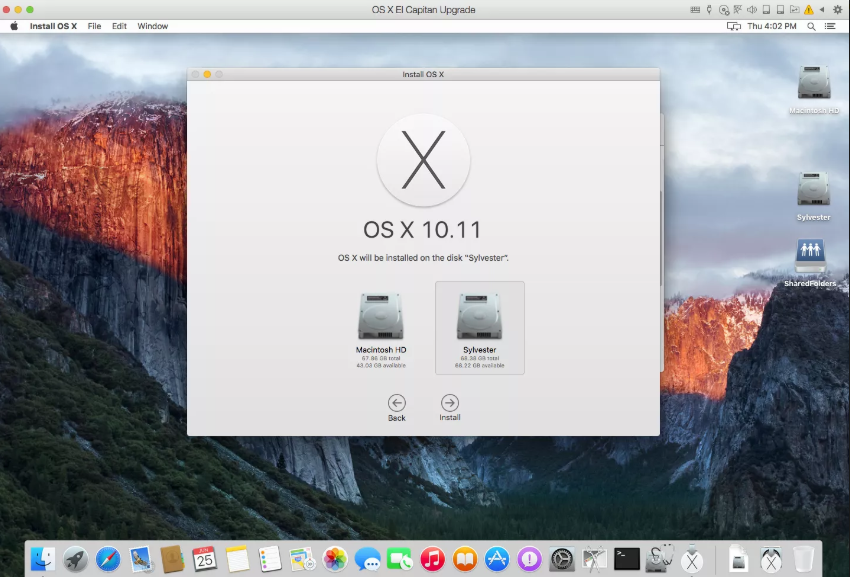Click the Thu 4:02 PM clock
The image size is (850, 577).
[x=771, y=26]
